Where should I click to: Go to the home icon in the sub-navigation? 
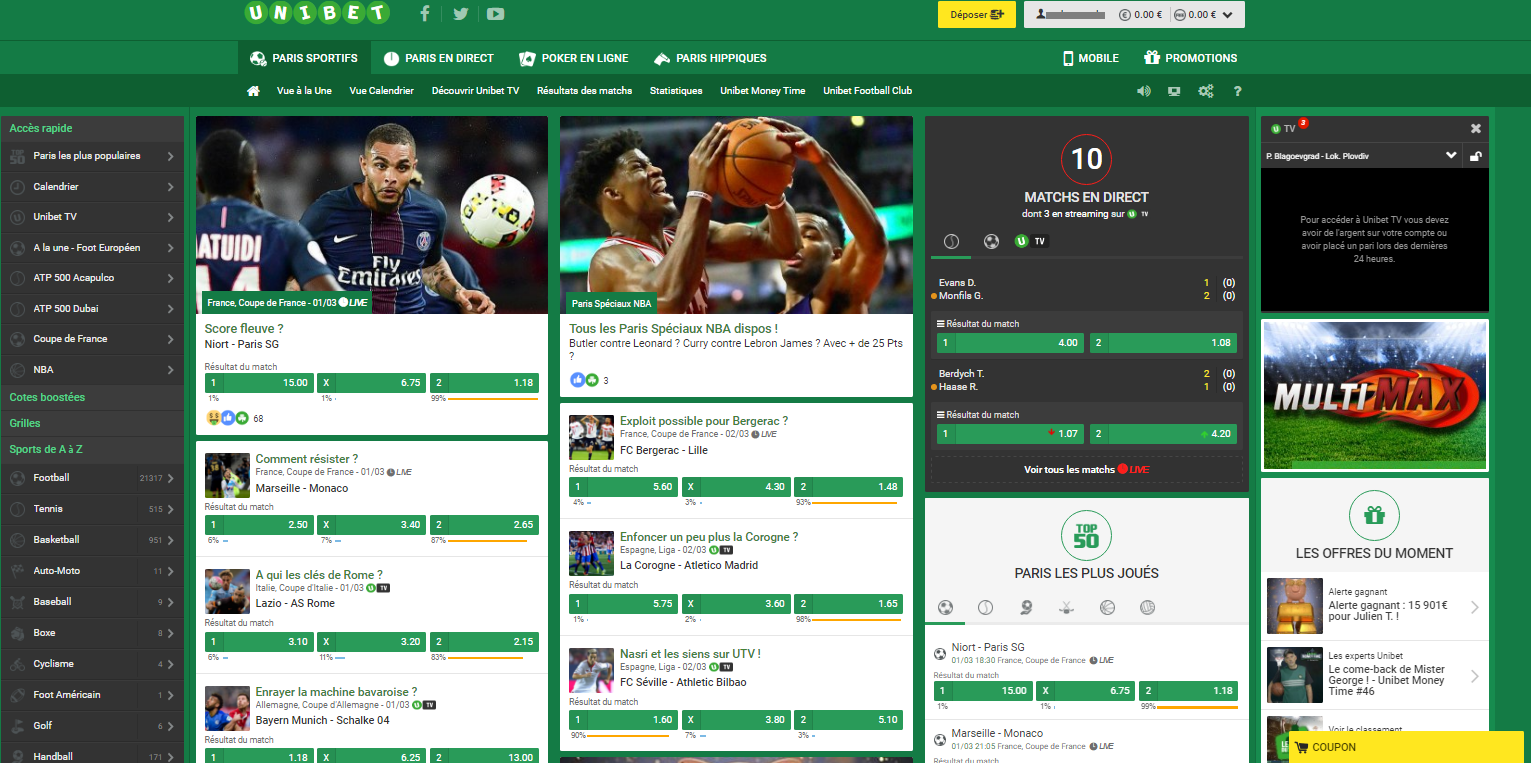[254, 90]
